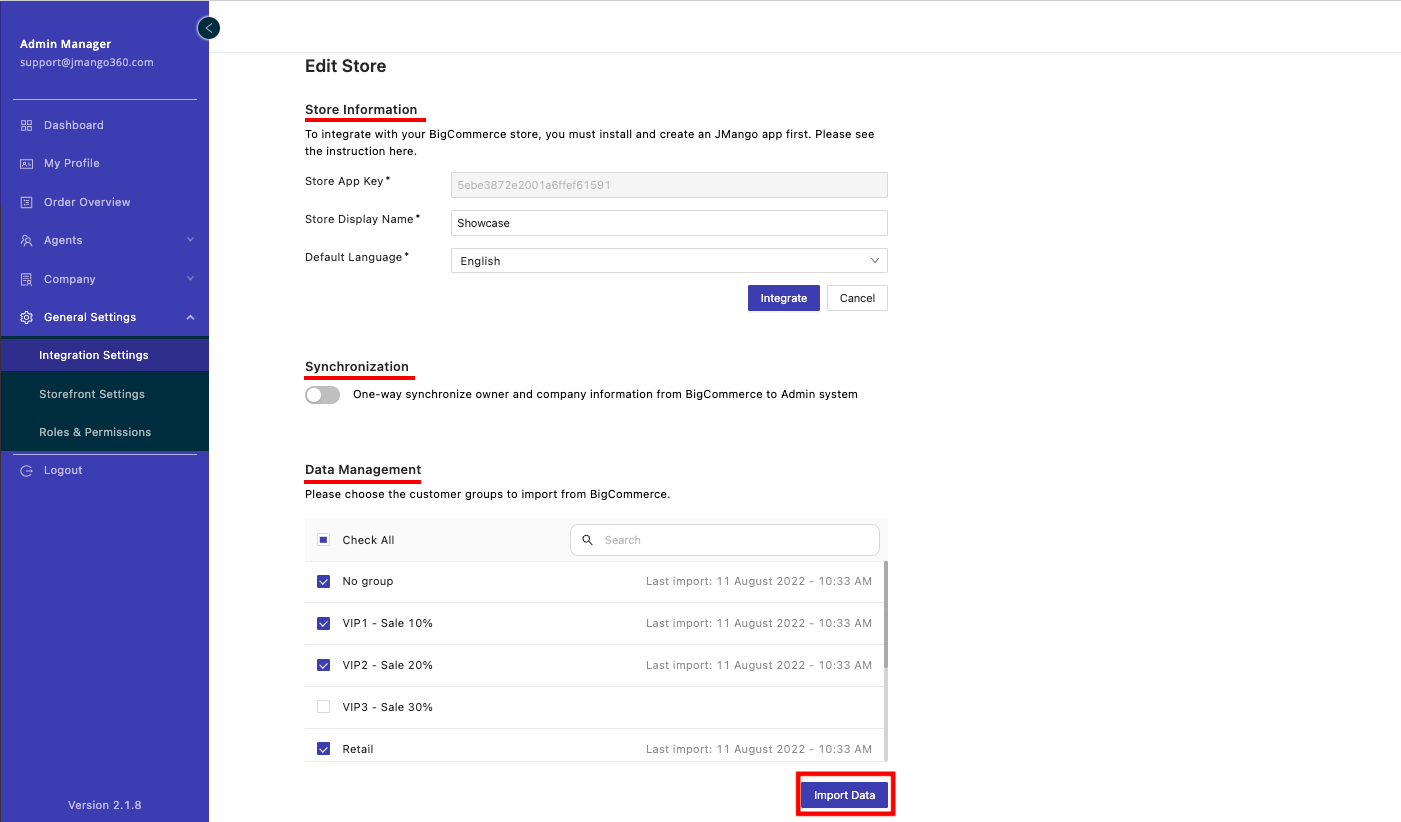Click the Company building icon
Image resolution: width=1401 pixels, height=822 pixels.
click(x=27, y=279)
